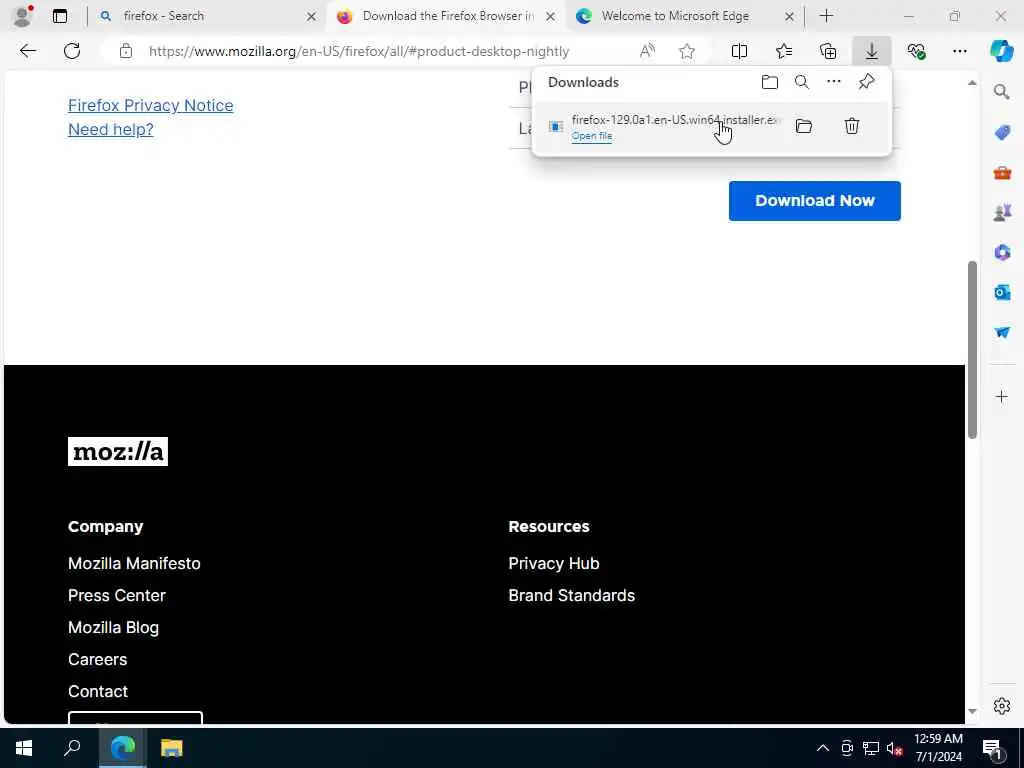Screen dimensions: 1024x768
Task: Open sidebar Search icon
Action: pyautogui.click(x=1002, y=91)
